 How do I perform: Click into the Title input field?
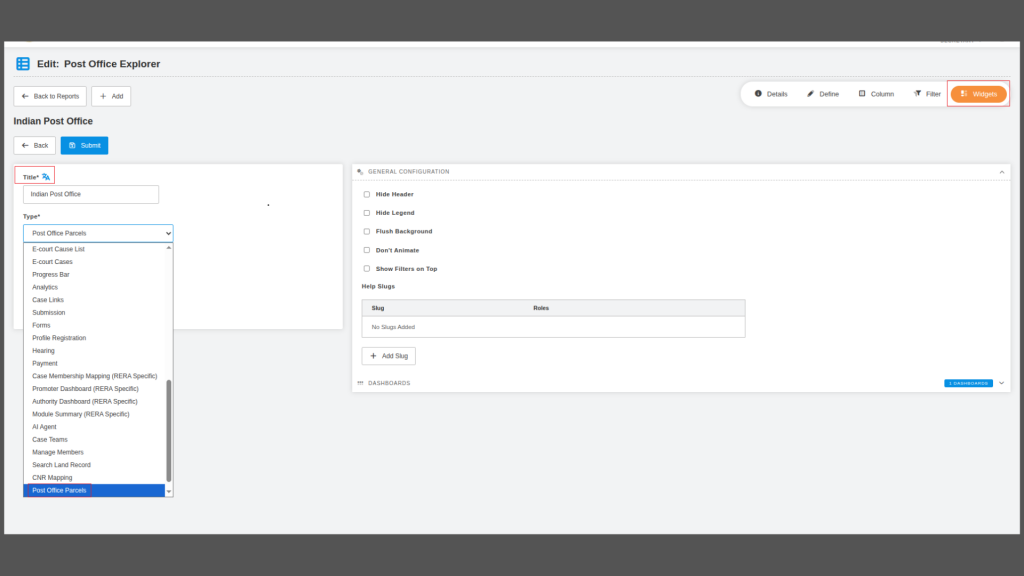pos(91,194)
